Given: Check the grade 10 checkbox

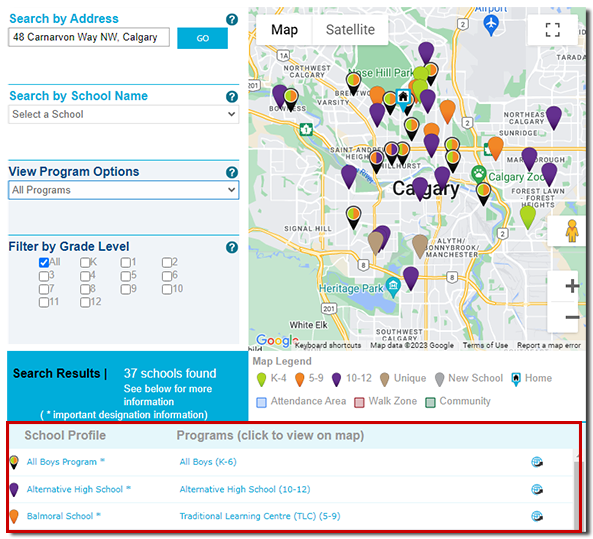Looking at the screenshot, I should [167, 290].
